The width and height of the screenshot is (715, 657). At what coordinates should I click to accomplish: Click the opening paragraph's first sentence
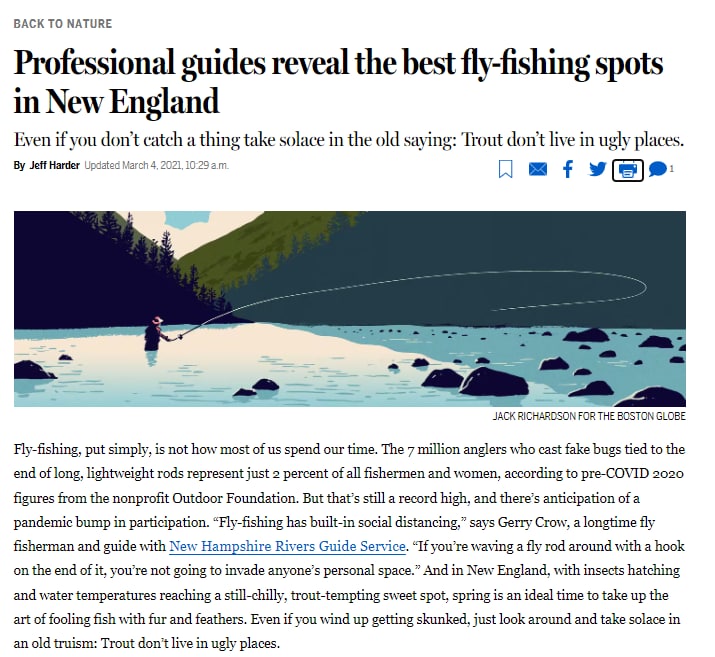click(196, 450)
